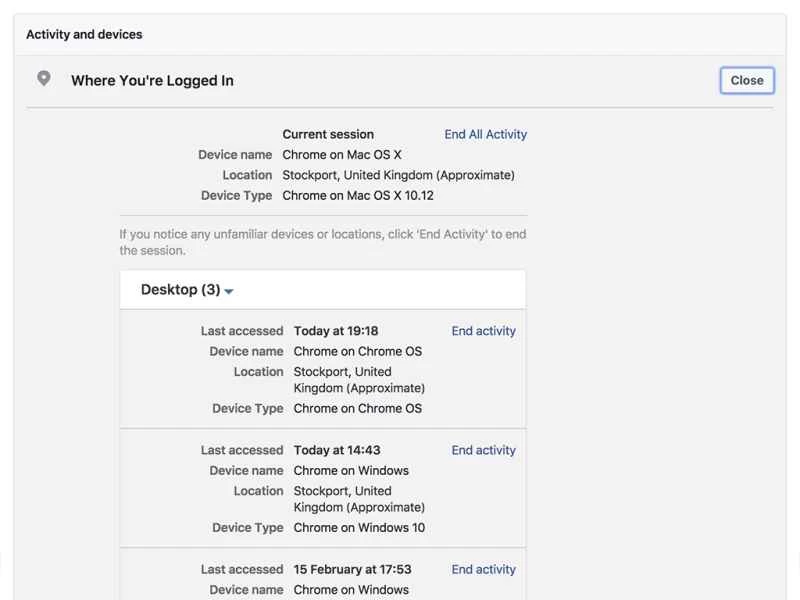This screenshot has width=800, height=600.
Task: Click the Desktop (3) group label
Action: point(180,290)
